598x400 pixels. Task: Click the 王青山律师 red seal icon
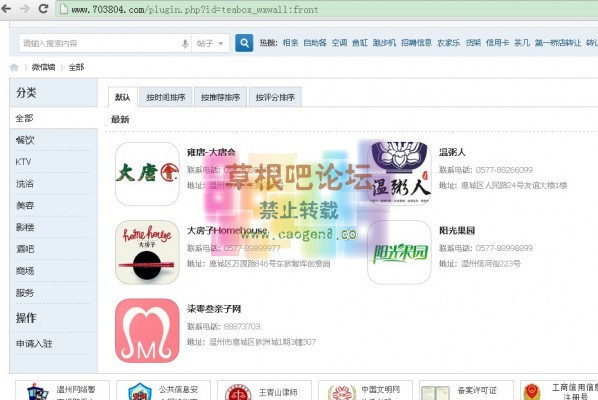[x=238, y=393]
